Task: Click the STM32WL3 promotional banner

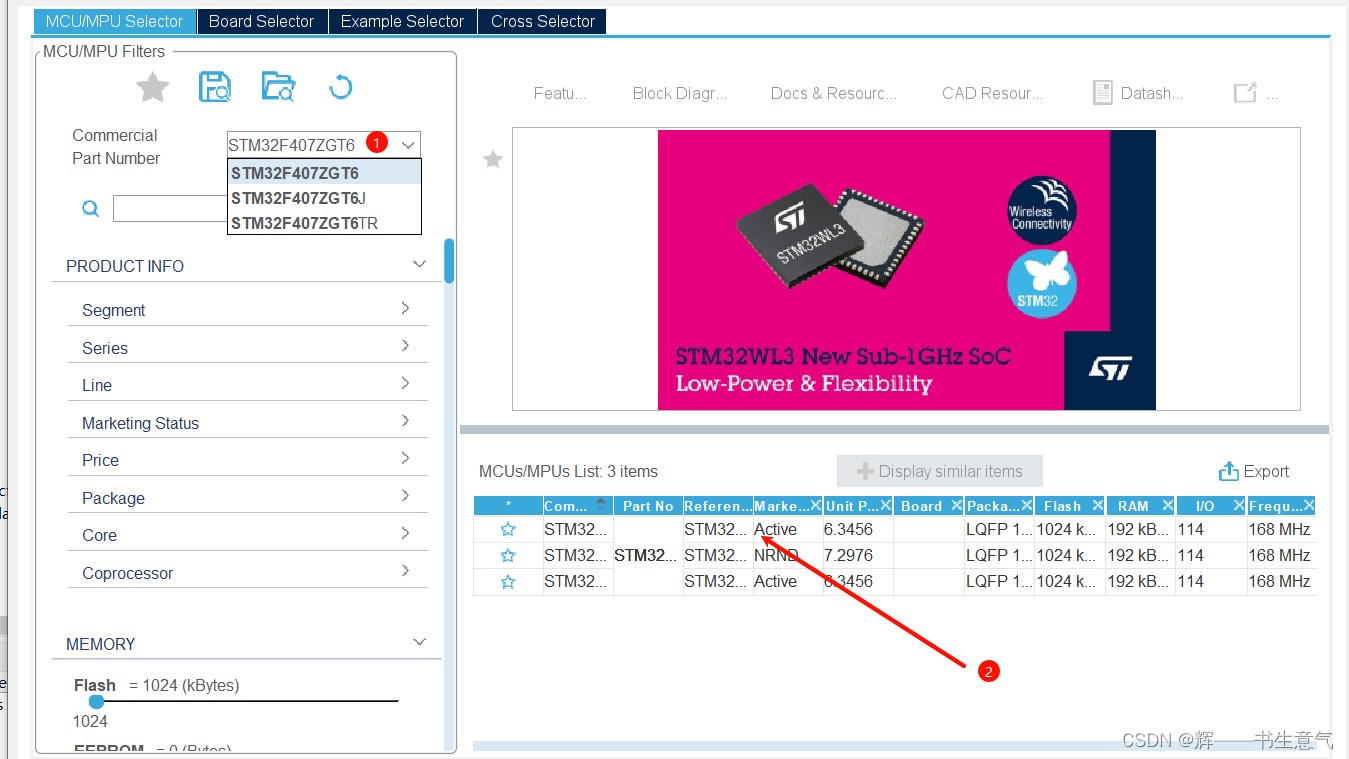Action: (x=907, y=269)
